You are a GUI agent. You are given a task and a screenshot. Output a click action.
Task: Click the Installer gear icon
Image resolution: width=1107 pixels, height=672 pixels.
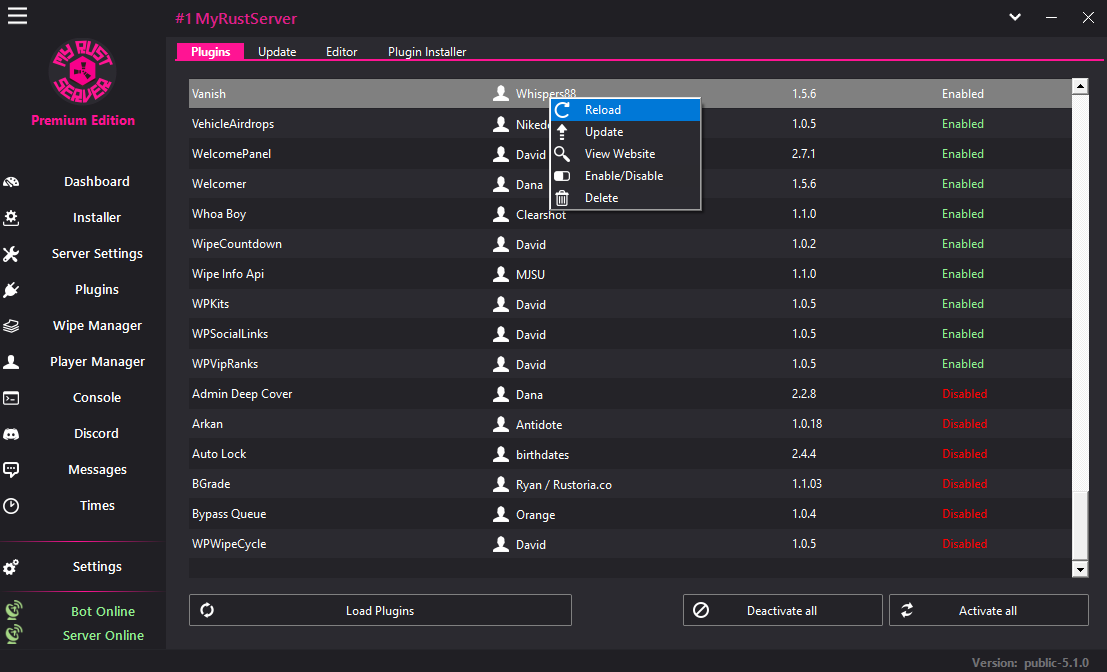(11, 218)
